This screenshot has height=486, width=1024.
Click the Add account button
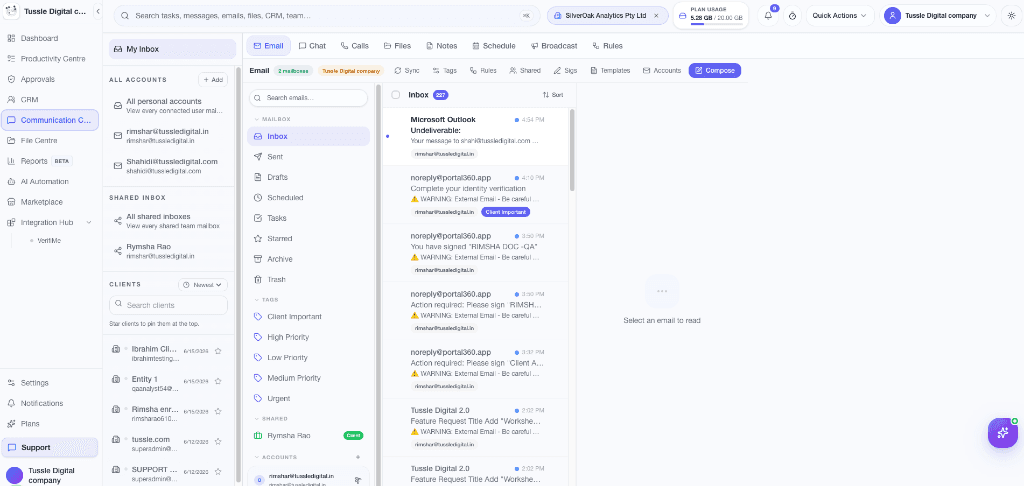point(213,80)
